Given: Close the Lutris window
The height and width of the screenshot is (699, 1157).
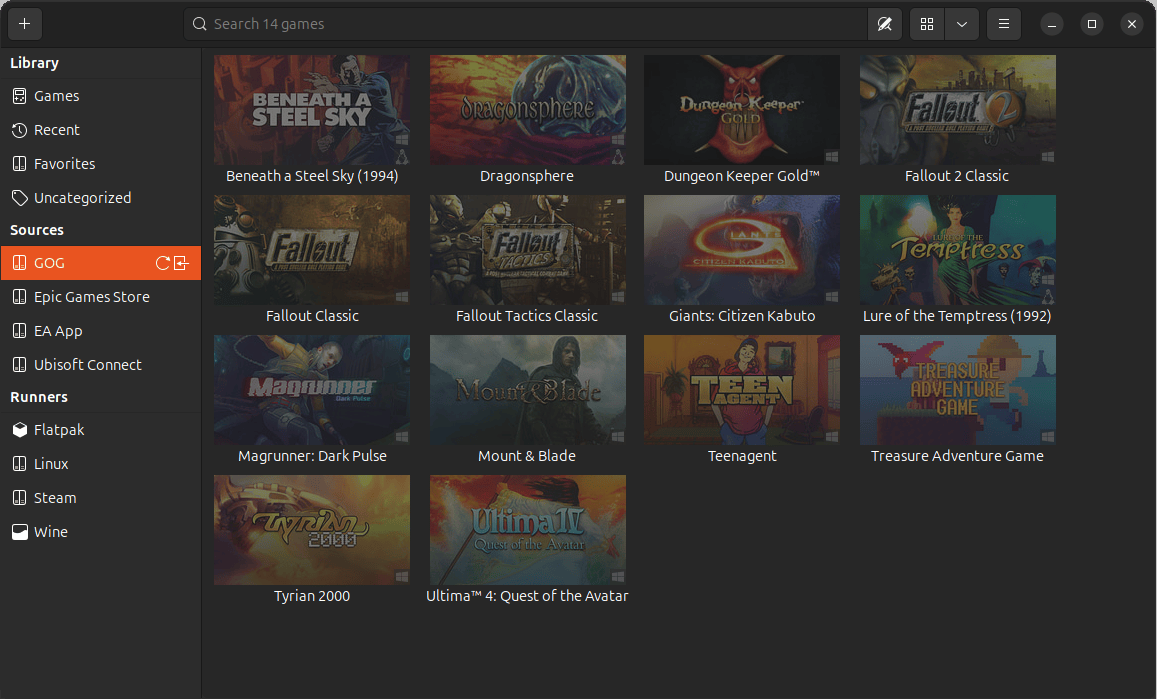Looking at the screenshot, I should point(1131,24).
